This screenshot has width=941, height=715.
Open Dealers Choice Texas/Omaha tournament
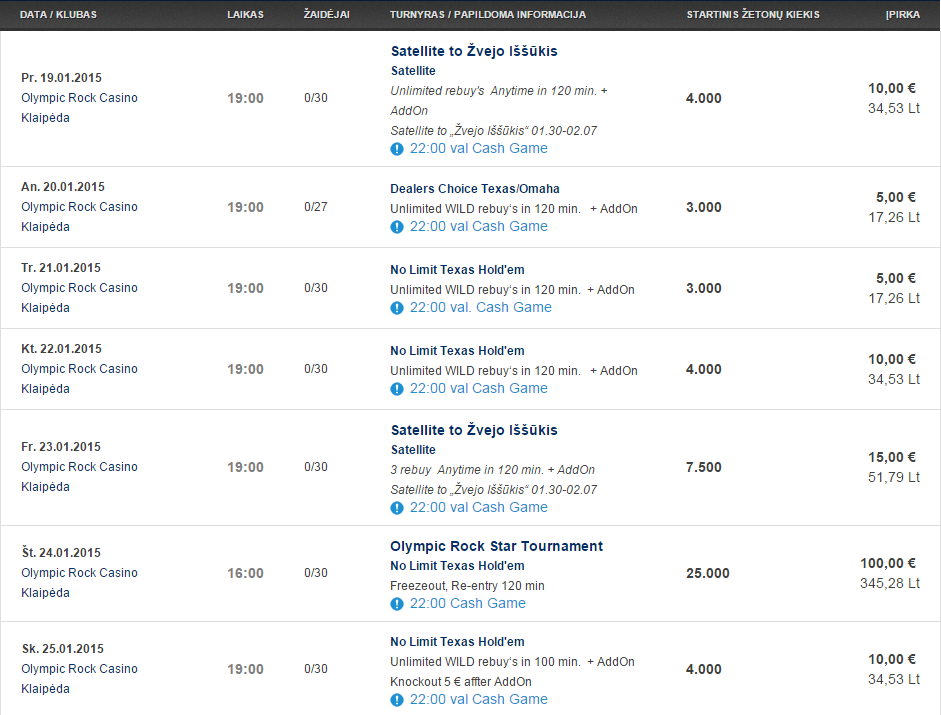click(x=475, y=189)
